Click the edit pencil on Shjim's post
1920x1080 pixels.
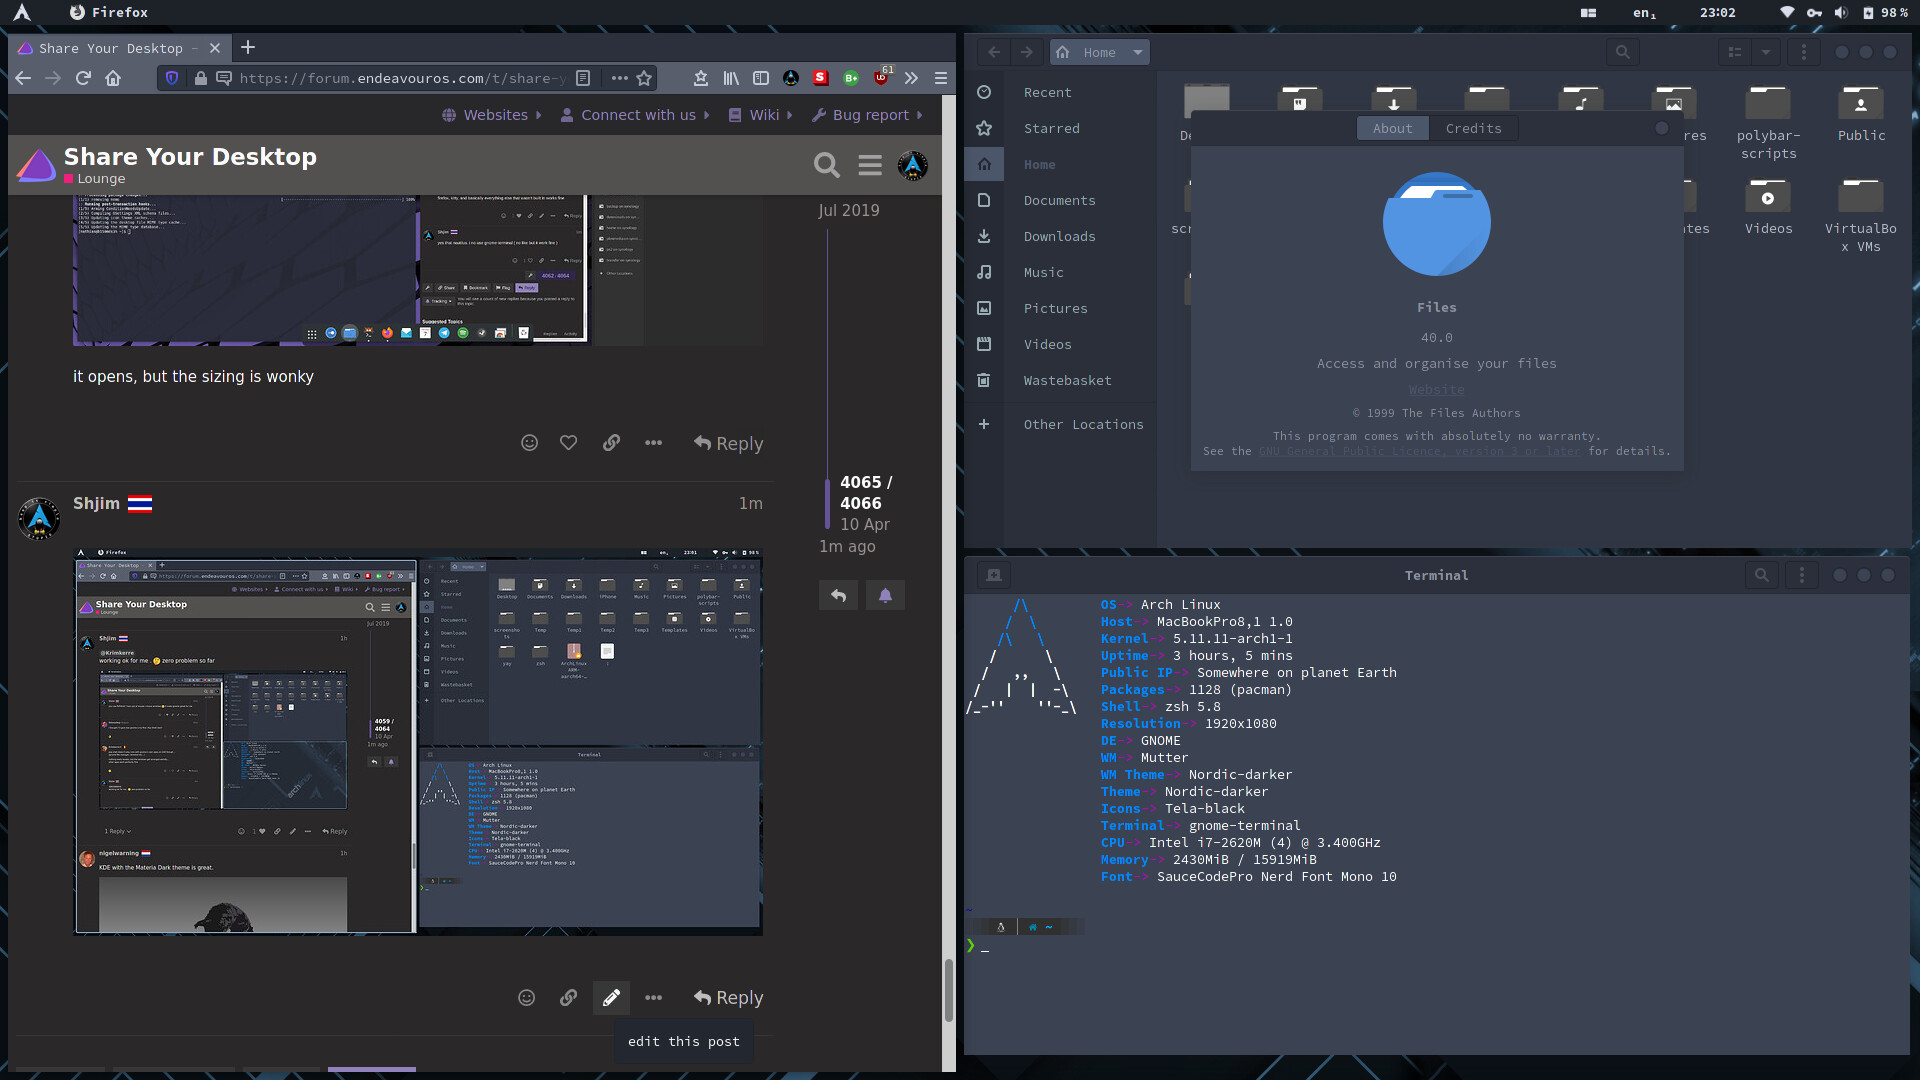[x=611, y=997]
